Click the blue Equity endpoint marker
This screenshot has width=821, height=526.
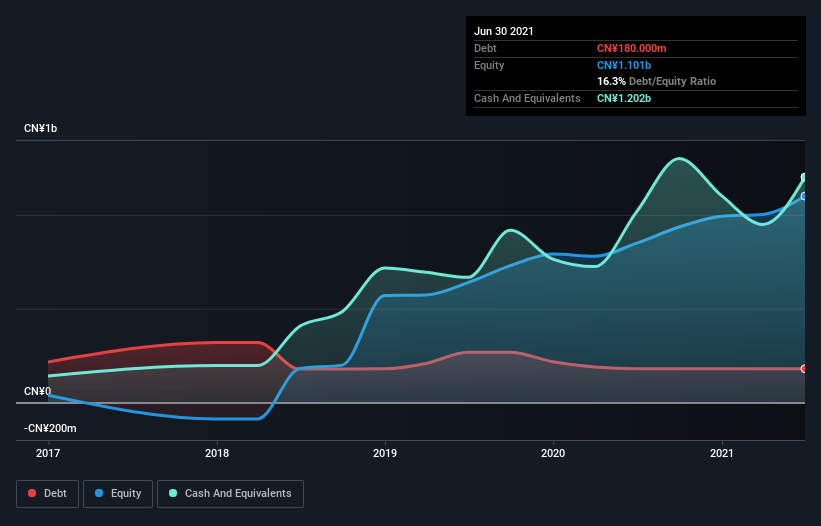point(804,196)
